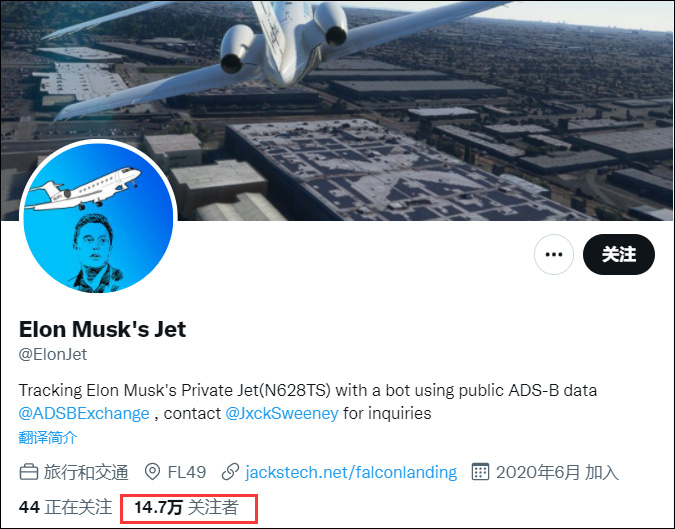Image resolution: width=675 pixels, height=529 pixels.
Task: Click the 关注 follow button
Action: pos(618,255)
